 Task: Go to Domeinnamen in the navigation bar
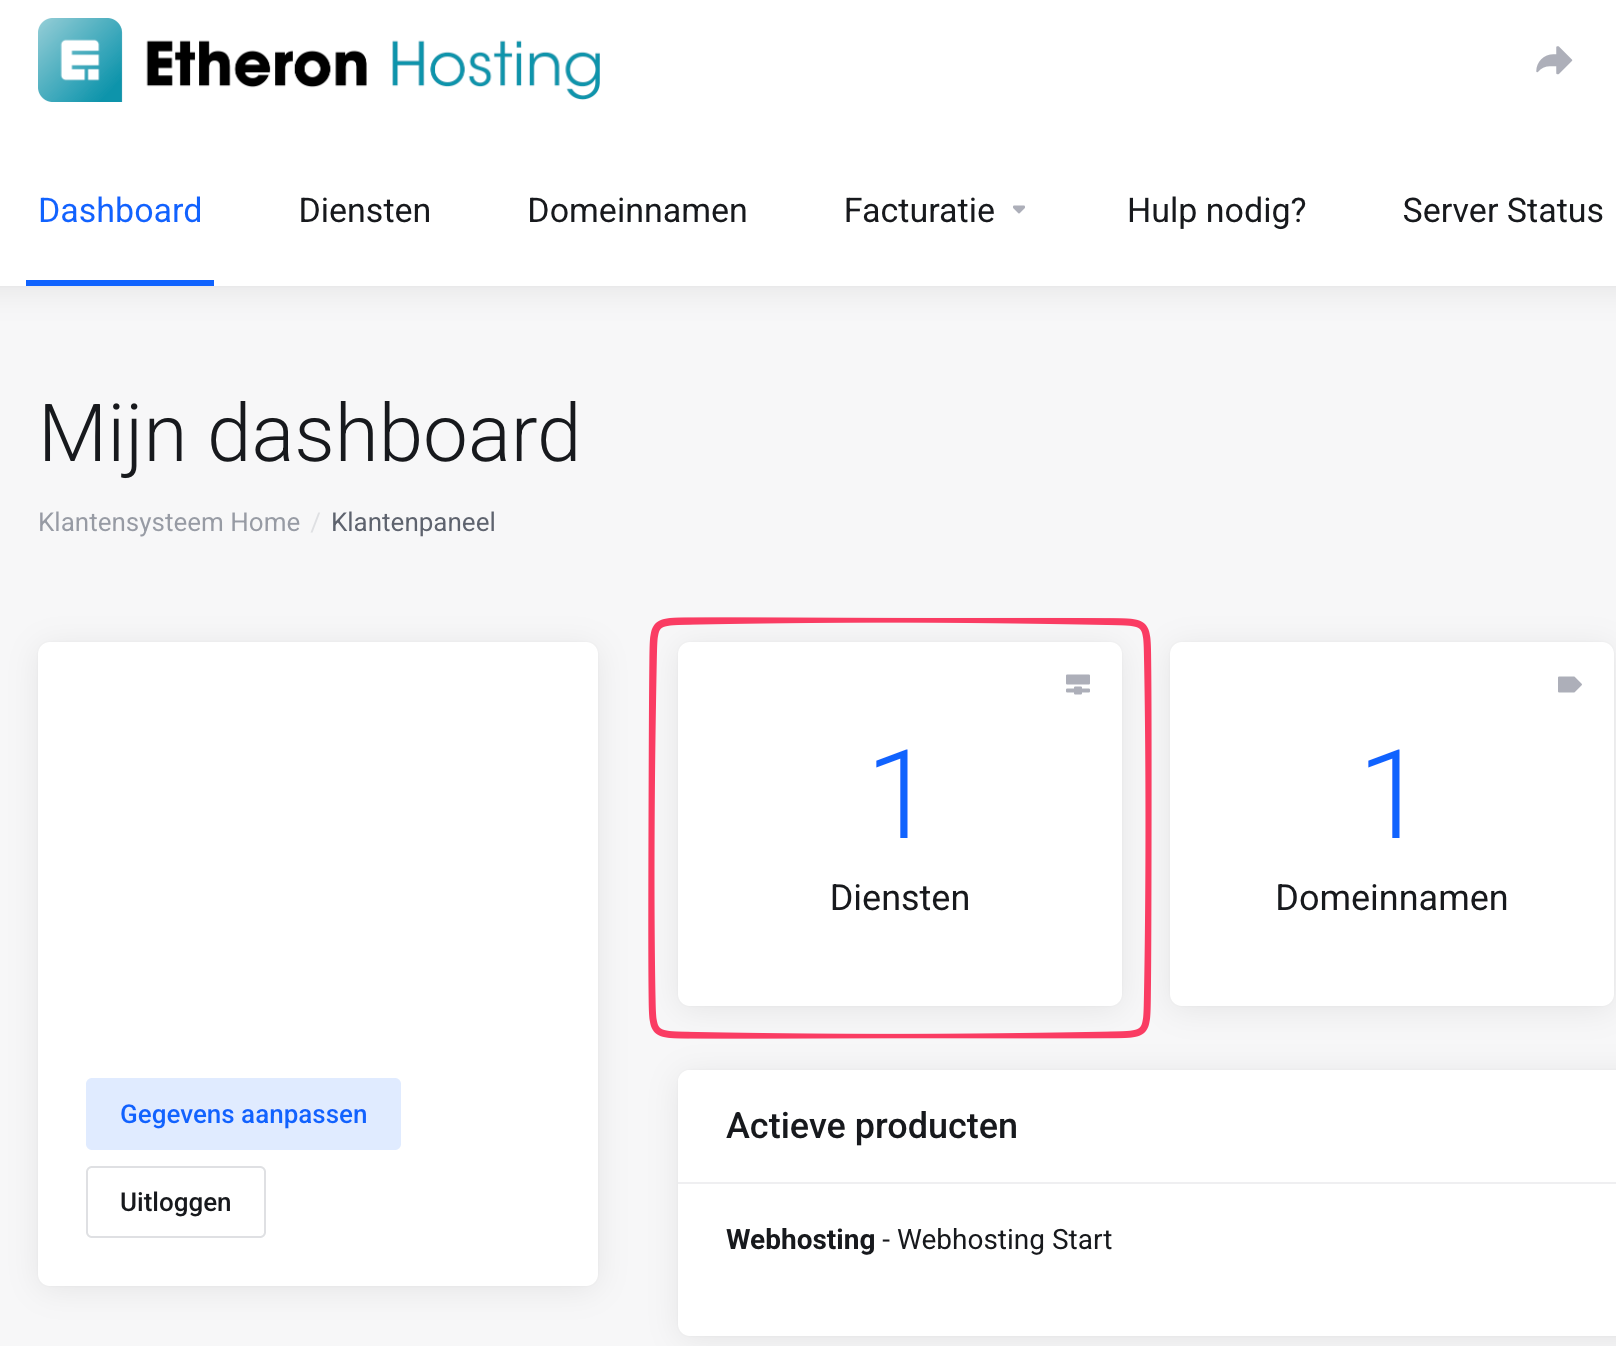(x=637, y=210)
